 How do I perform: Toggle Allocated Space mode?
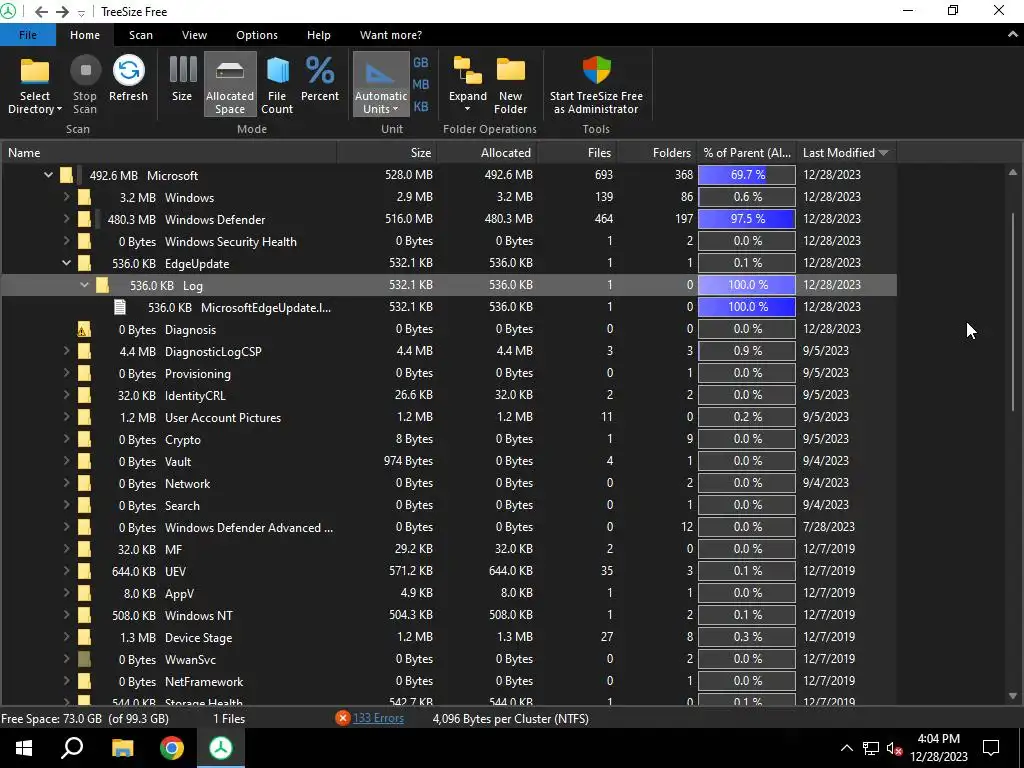pos(230,85)
